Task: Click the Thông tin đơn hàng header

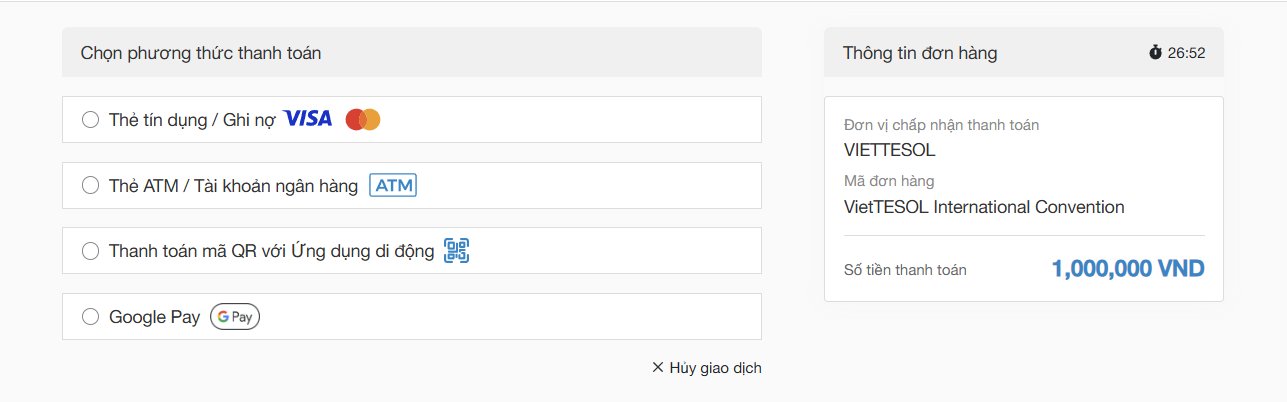Action: [x=920, y=53]
